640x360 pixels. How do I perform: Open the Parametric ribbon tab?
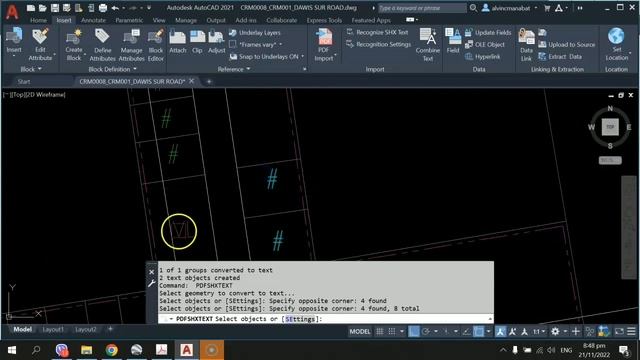(x=129, y=20)
